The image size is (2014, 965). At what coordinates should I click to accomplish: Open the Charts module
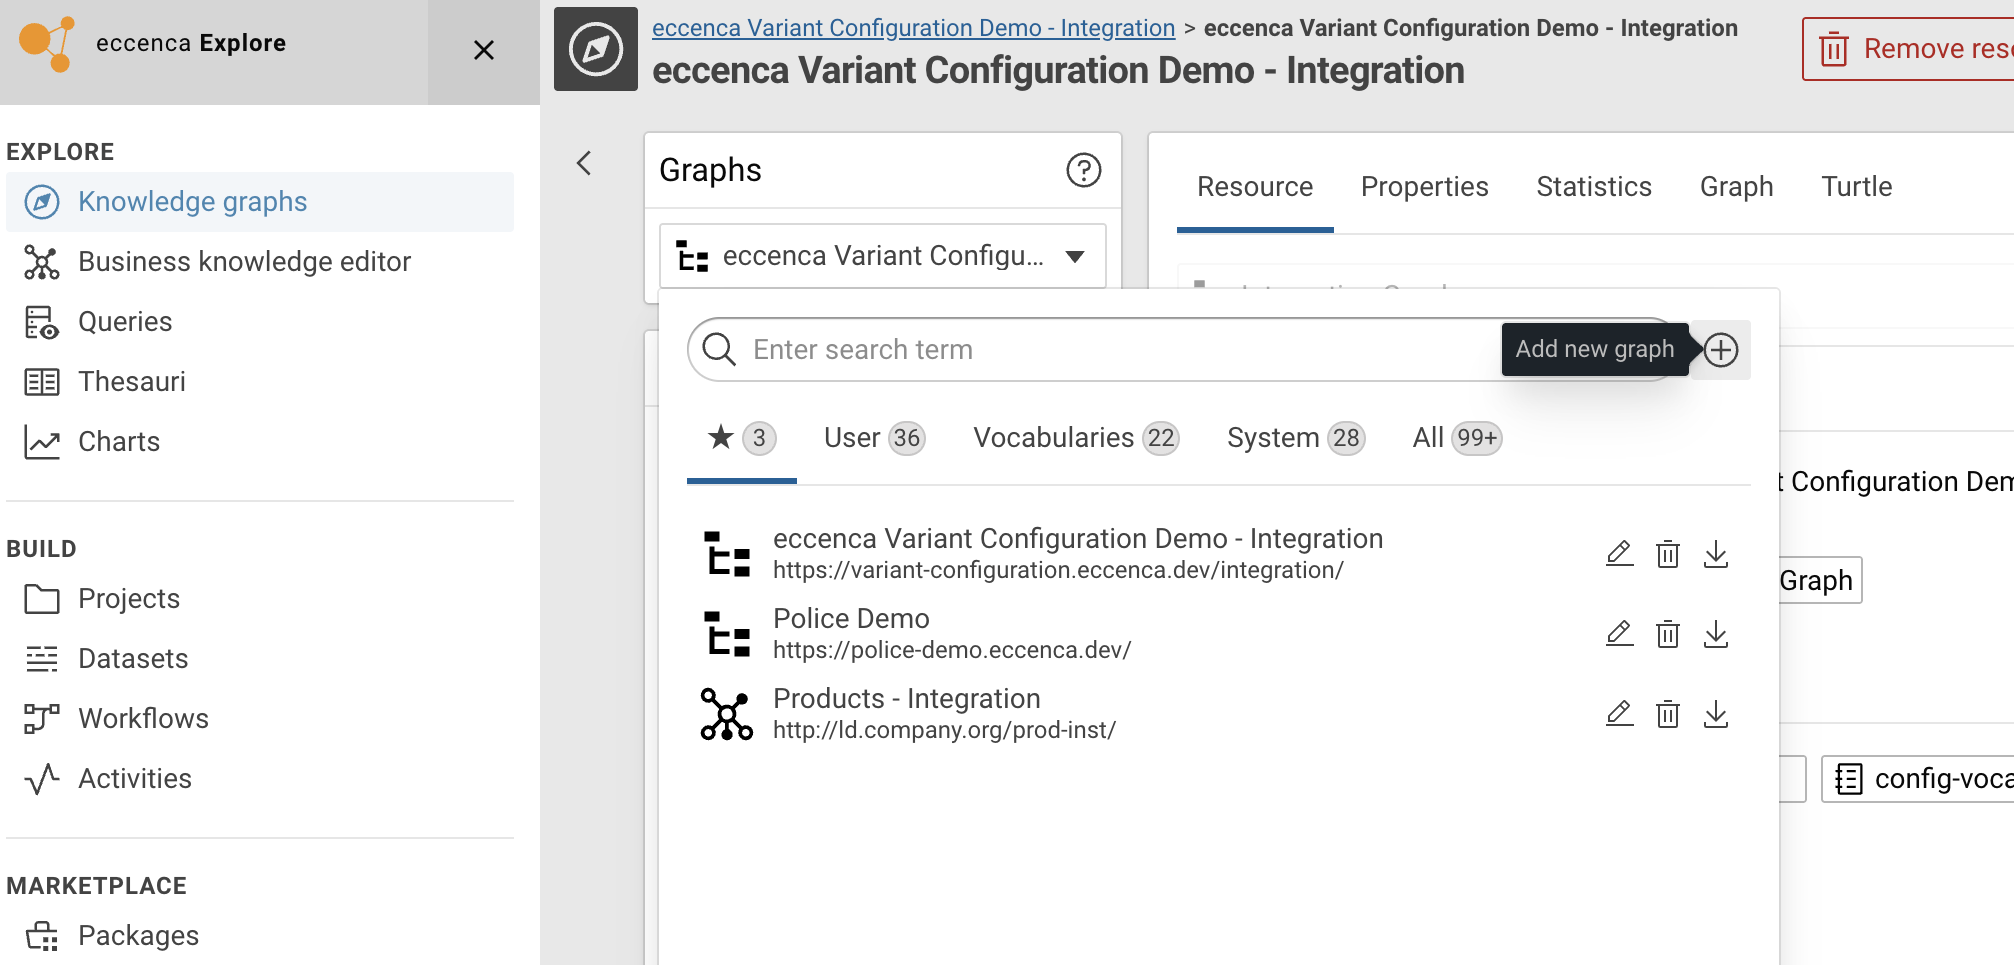pyautogui.click(x=260, y=442)
